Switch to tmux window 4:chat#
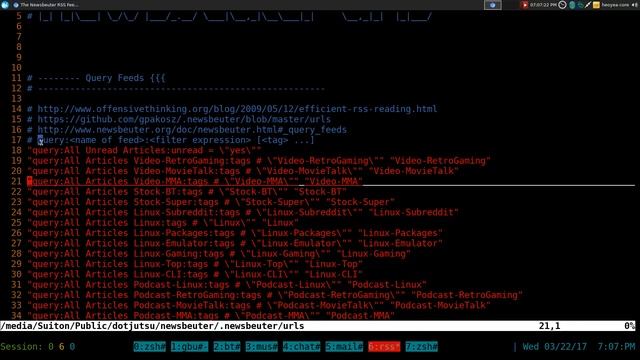The image size is (640, 360). click(302, 347)
